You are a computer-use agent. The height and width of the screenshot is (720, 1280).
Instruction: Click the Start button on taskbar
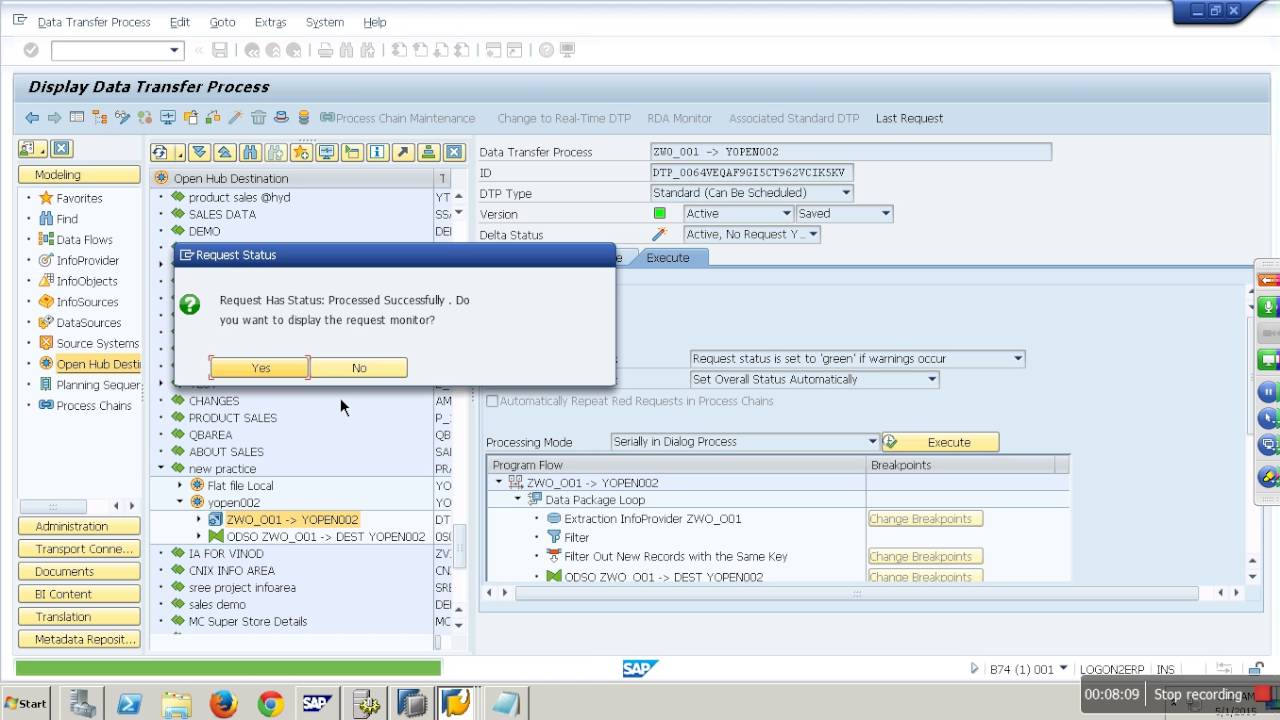pyautogui.click(x=26, y=703)
